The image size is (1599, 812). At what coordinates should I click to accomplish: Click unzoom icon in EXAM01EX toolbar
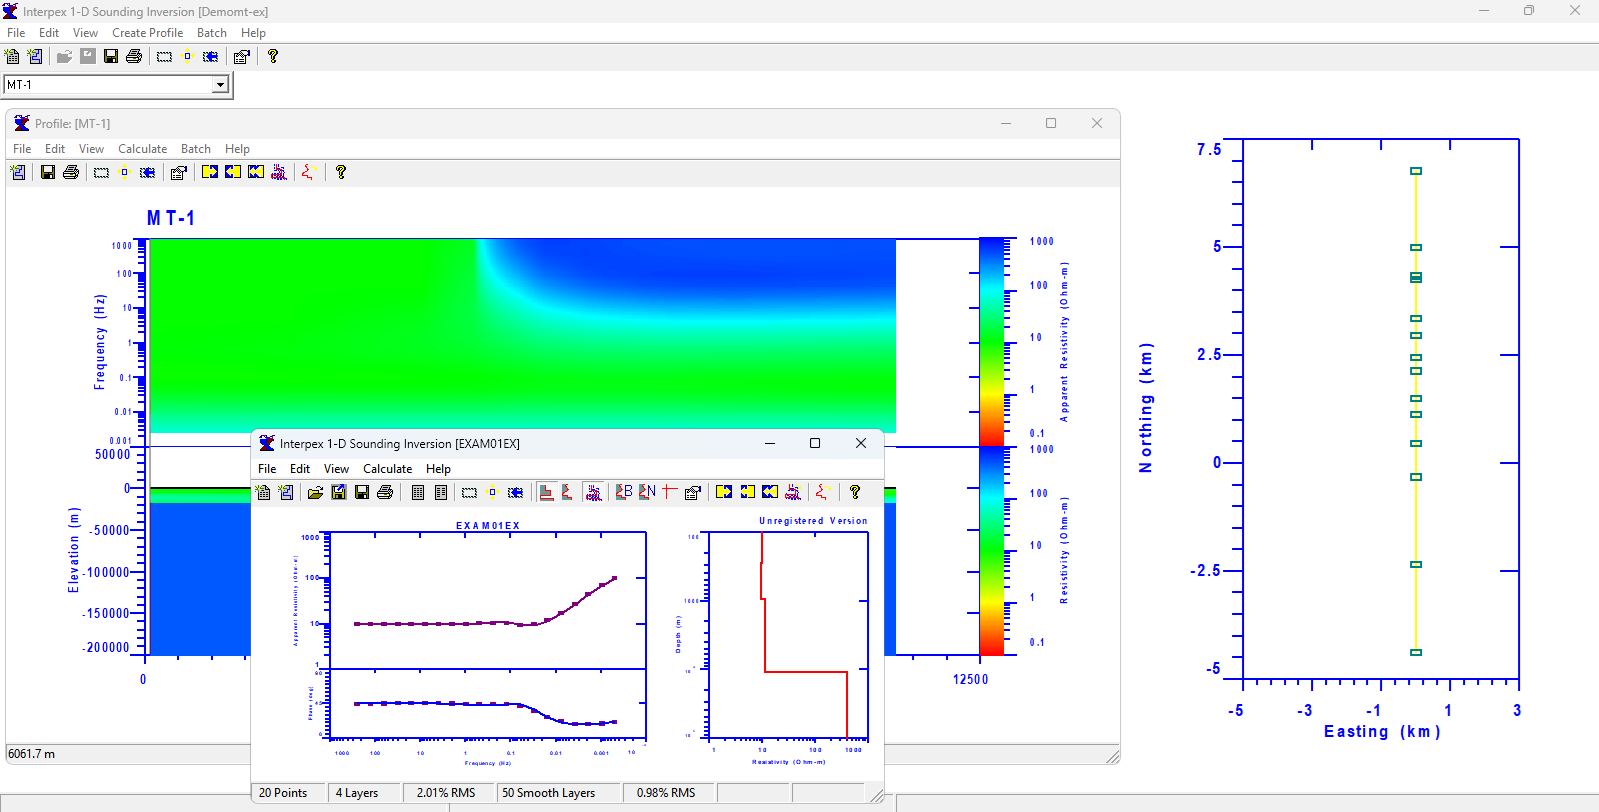(x=515, y=492)
